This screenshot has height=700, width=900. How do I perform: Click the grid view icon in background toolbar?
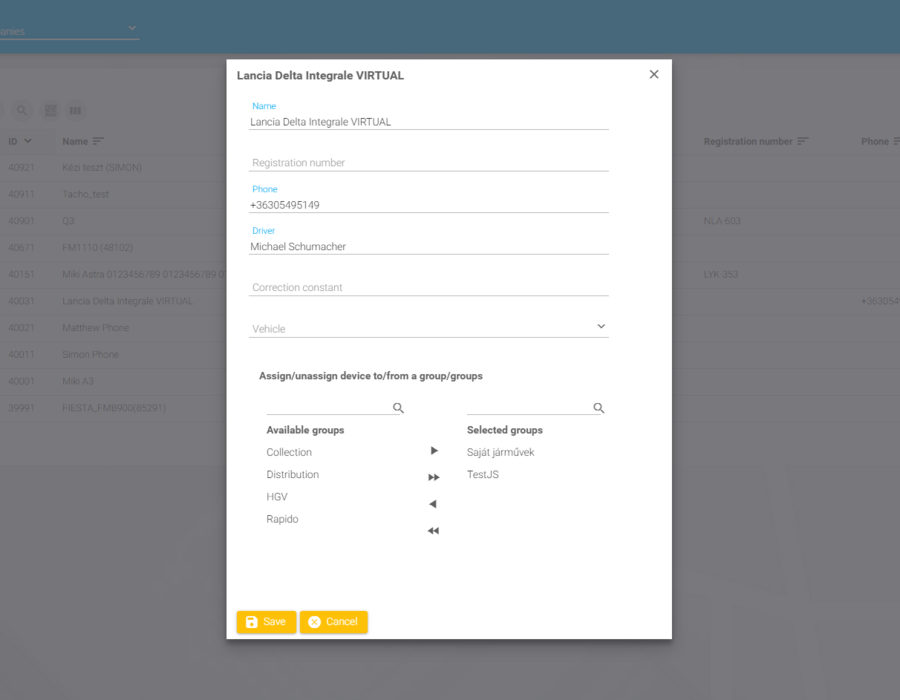[51, 110]
